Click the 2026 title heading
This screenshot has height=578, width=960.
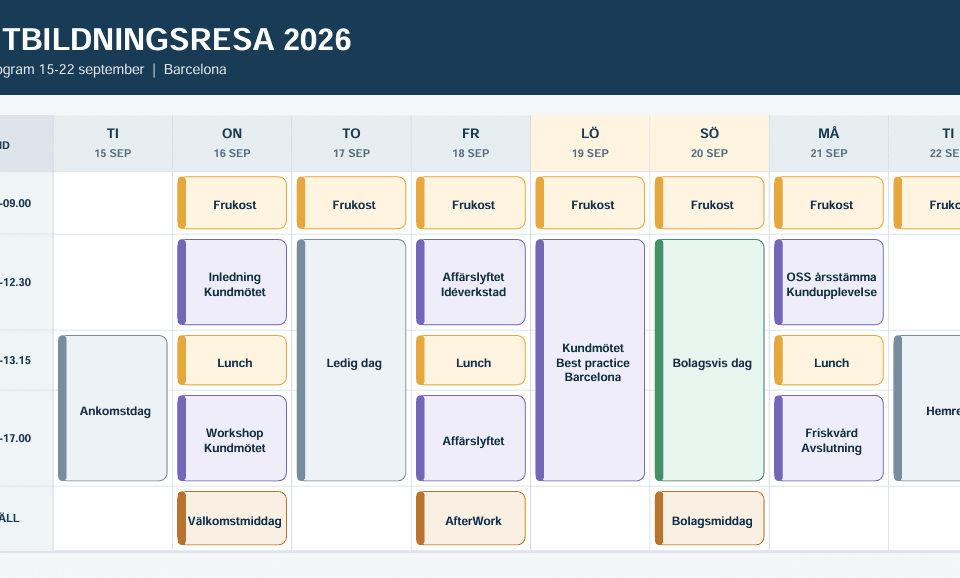[317, 40]
